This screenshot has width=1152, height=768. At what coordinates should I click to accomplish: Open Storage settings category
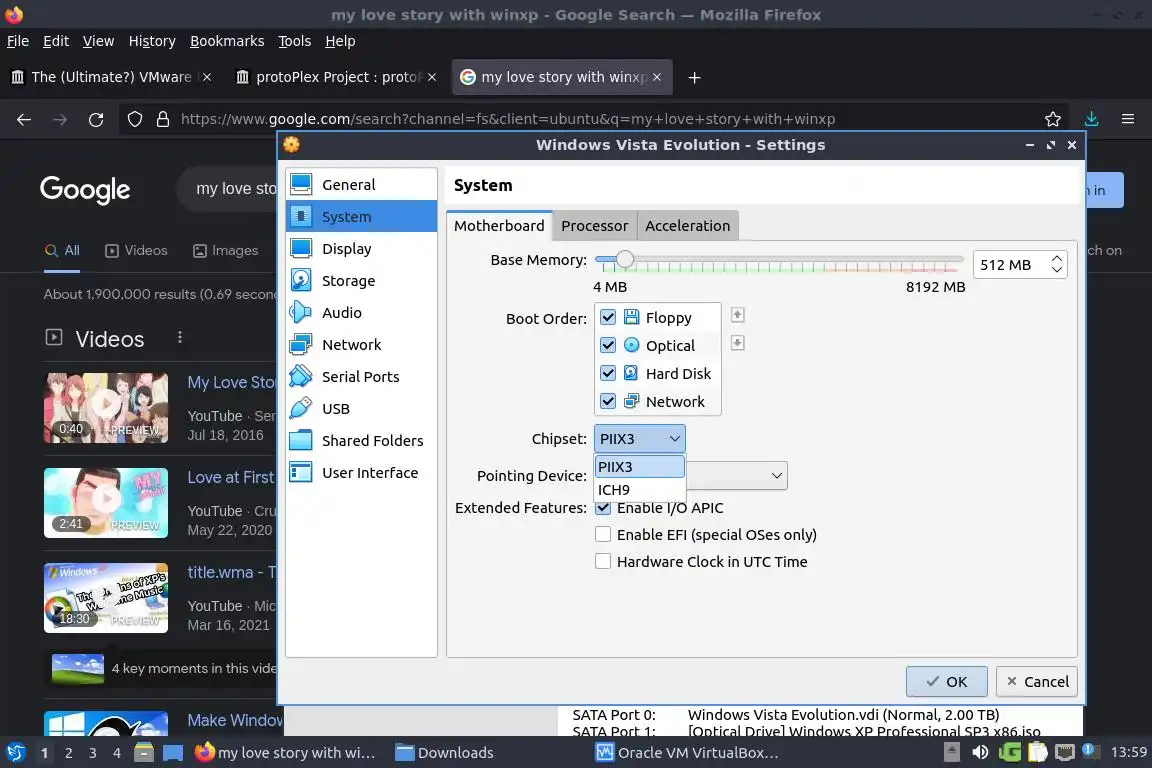tap(361, 281)
